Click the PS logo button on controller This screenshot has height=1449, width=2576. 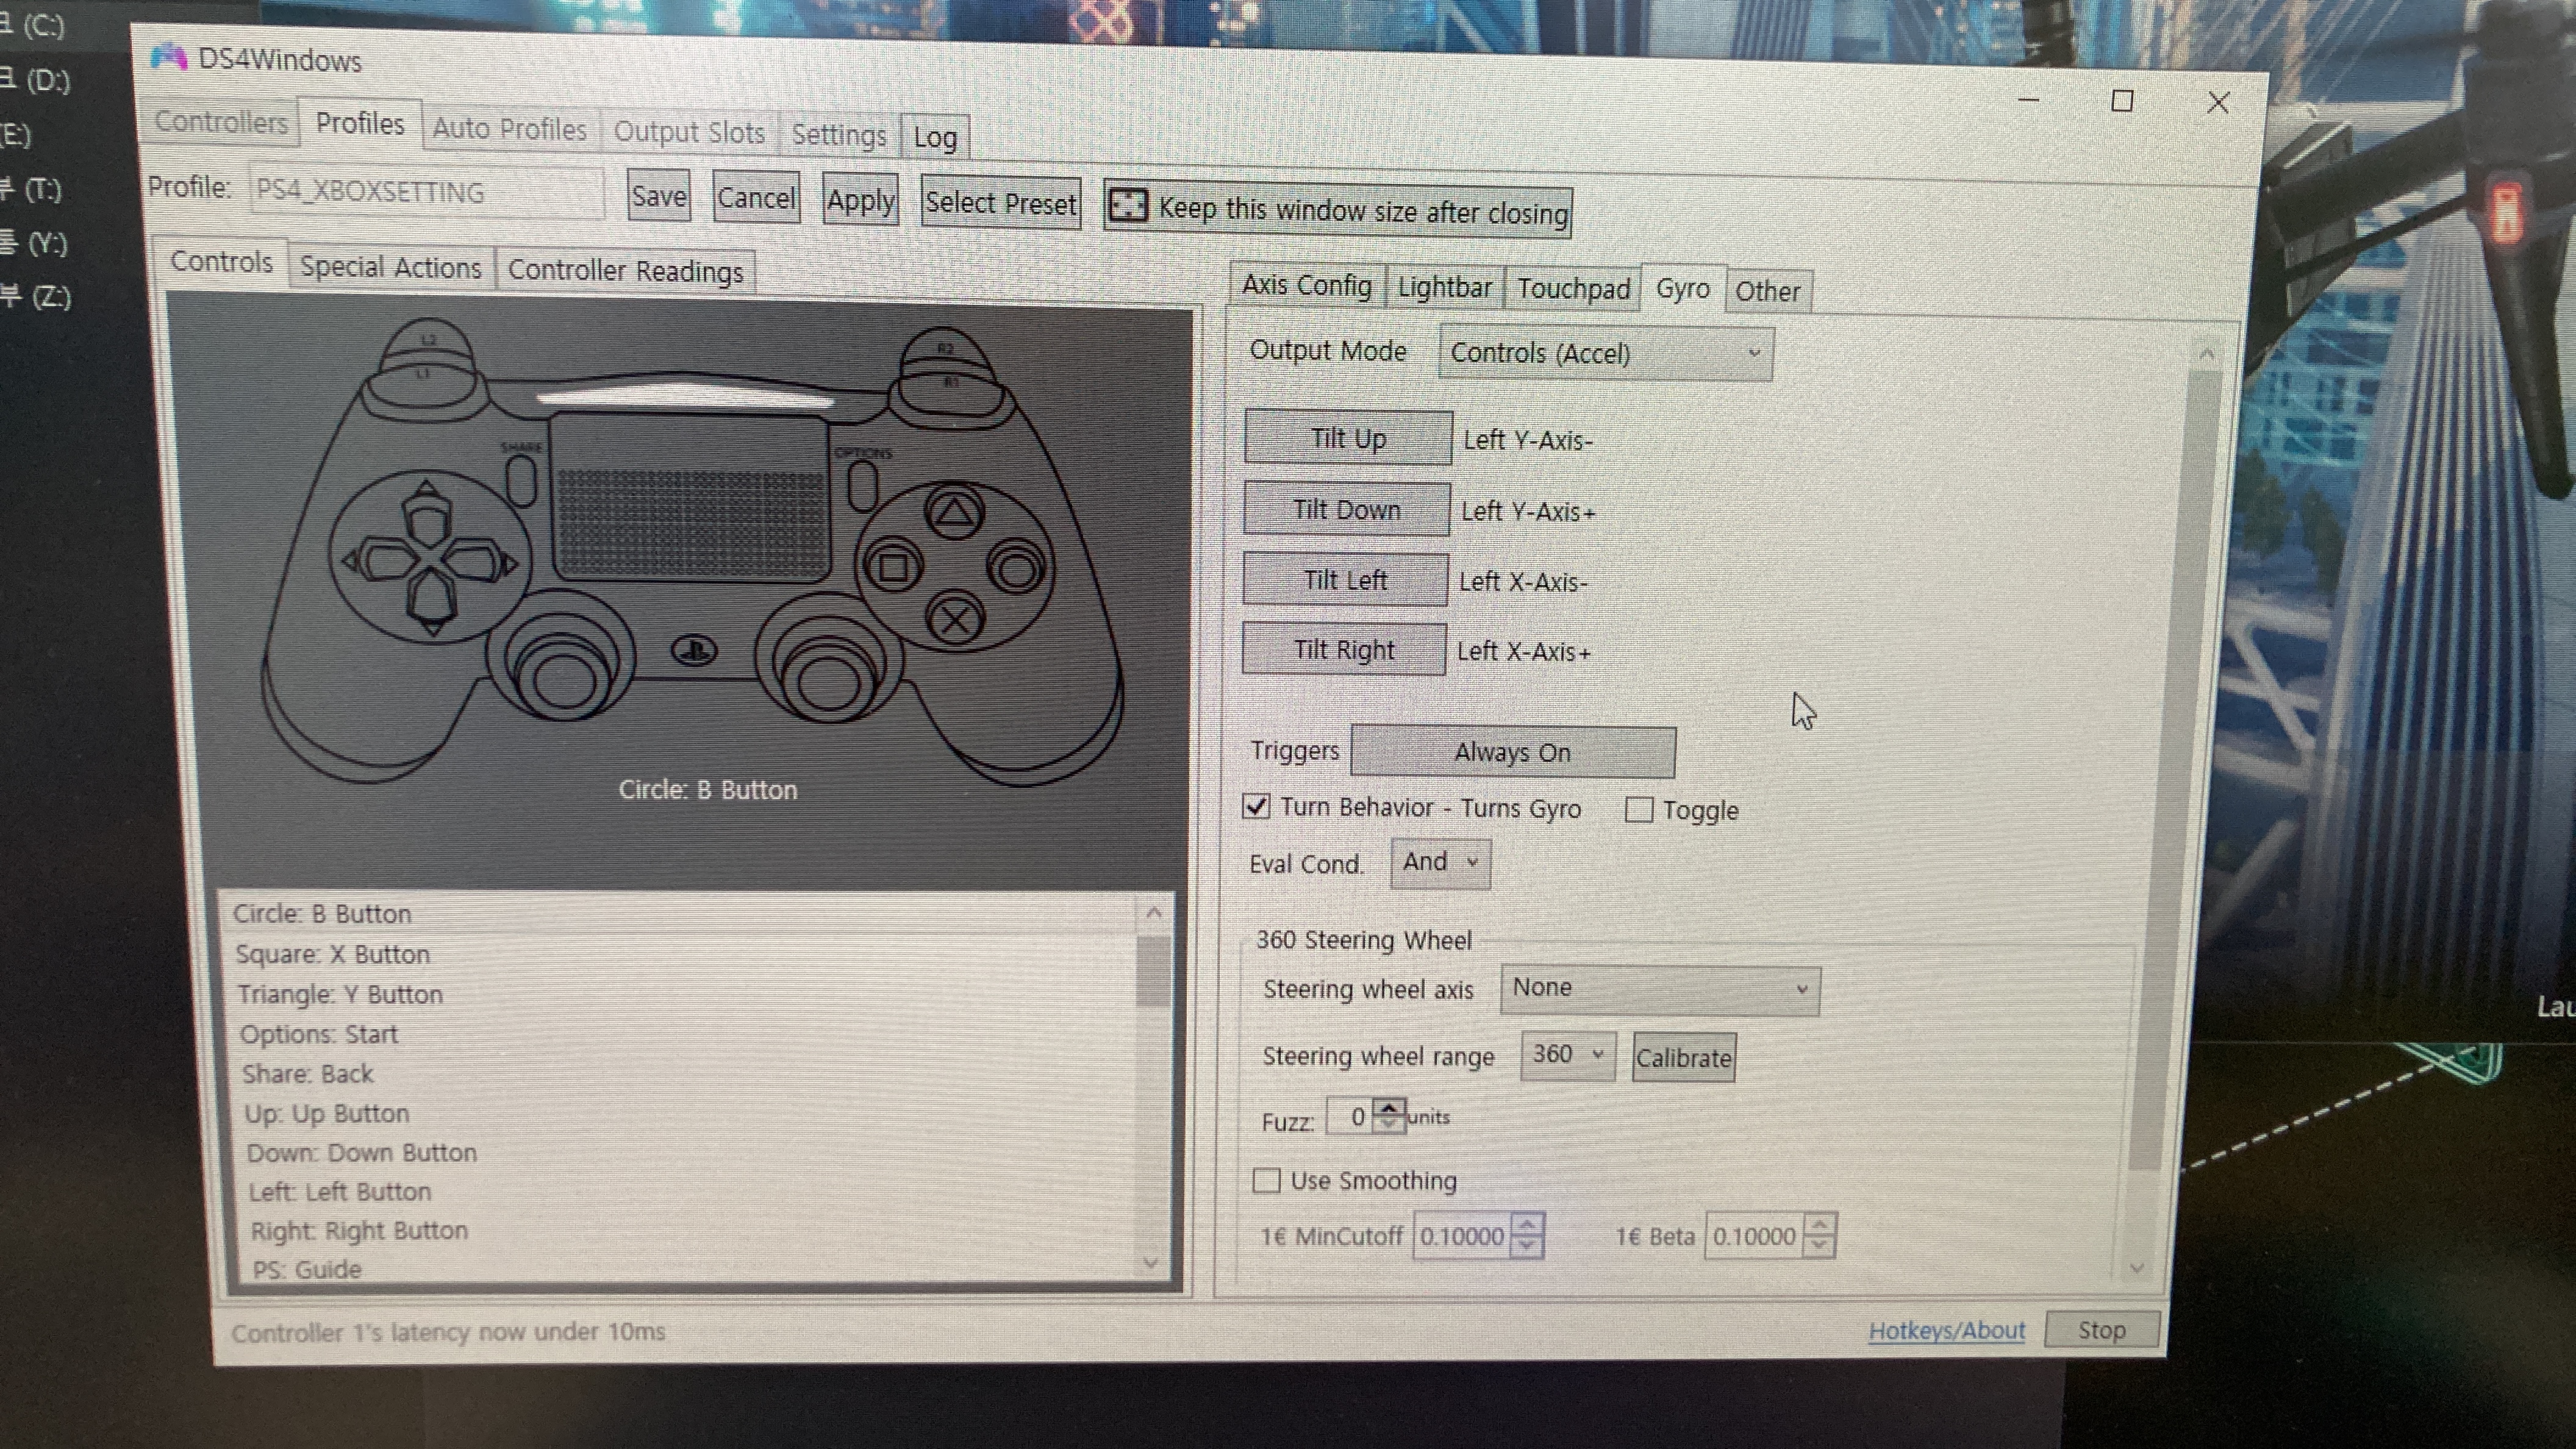(694, 651)
